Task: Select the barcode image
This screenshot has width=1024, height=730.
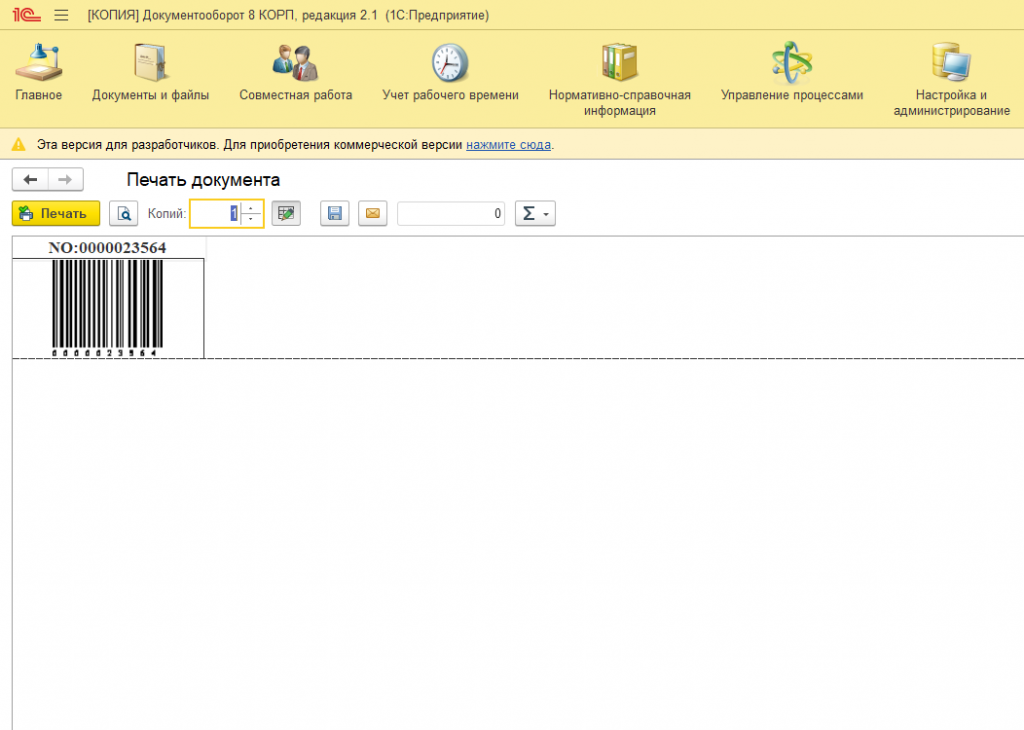Action: click(x=108, y=308)
